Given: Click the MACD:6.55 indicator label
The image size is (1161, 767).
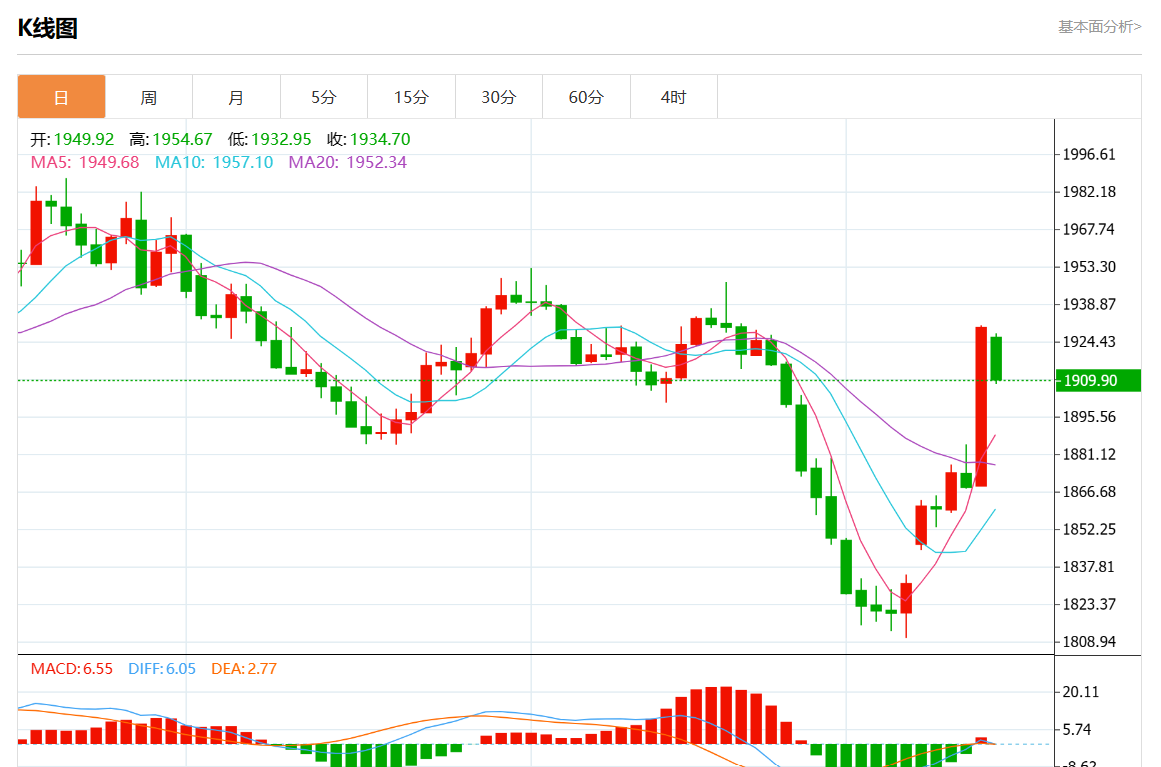Looking at the screenshot, I should 72,669.
